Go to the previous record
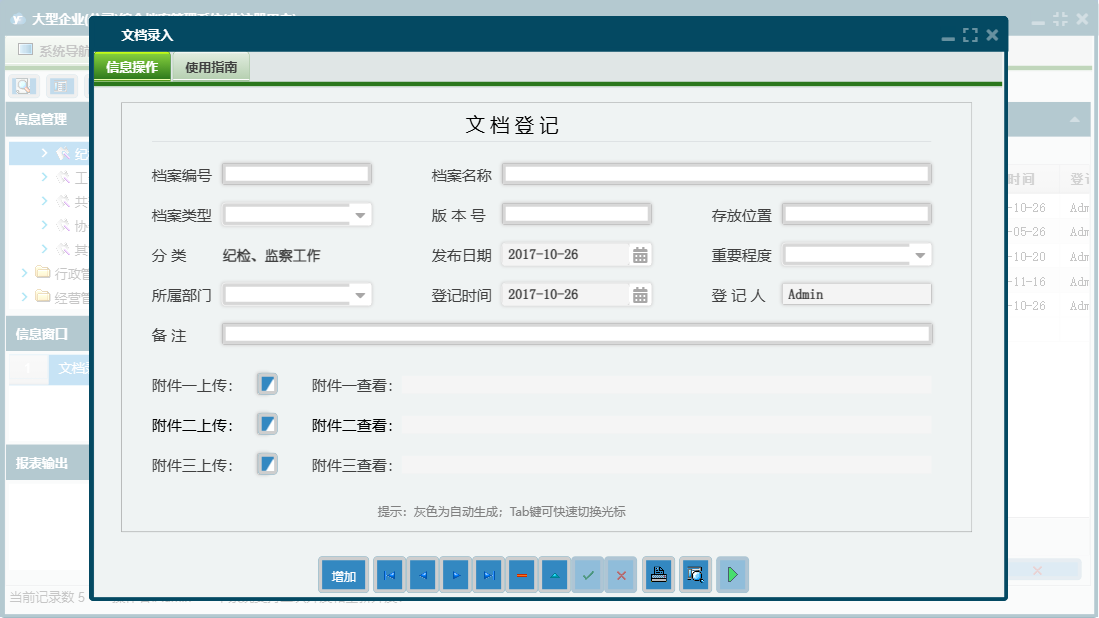This screenshot has height=618, width=1099. (x=422, y=574)
